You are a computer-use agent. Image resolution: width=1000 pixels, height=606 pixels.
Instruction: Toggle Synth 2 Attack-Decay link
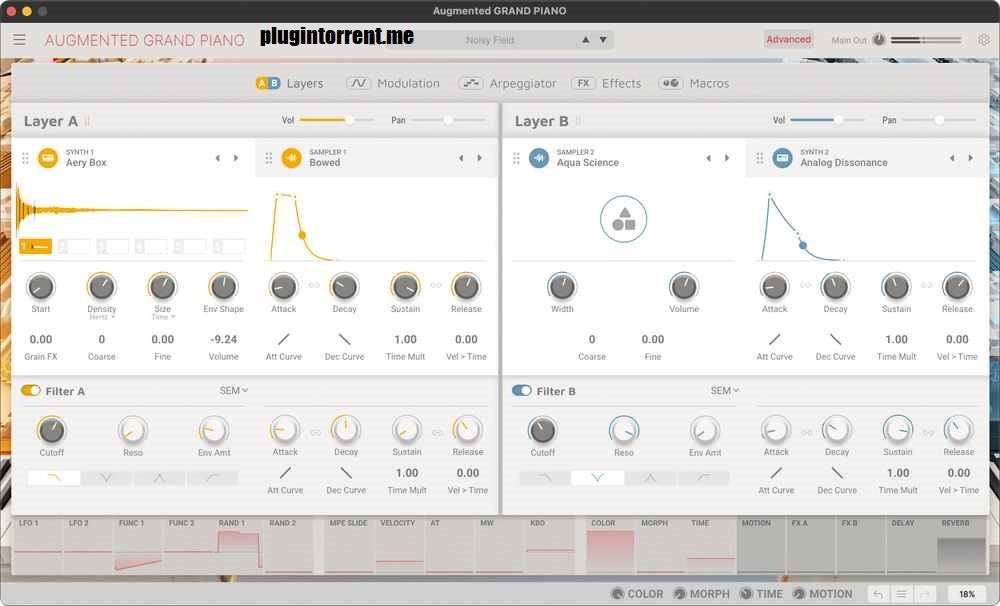(805, 285)
